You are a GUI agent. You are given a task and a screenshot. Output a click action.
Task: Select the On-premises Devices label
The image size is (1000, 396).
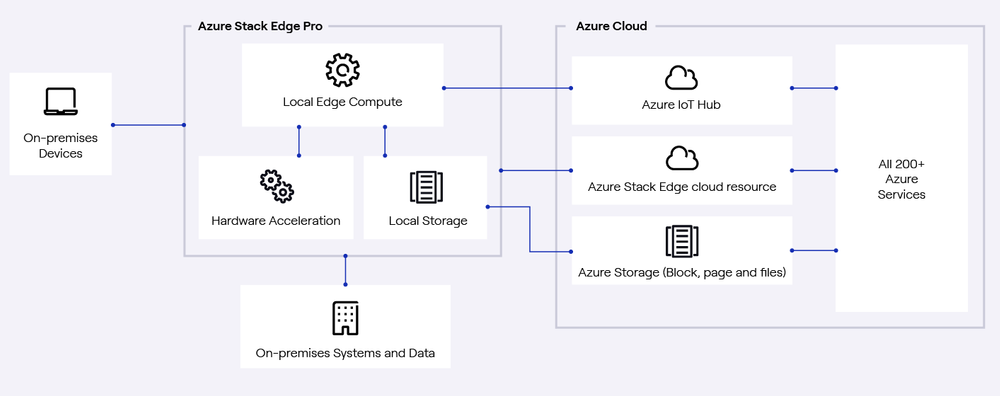(x=61, y=145)
